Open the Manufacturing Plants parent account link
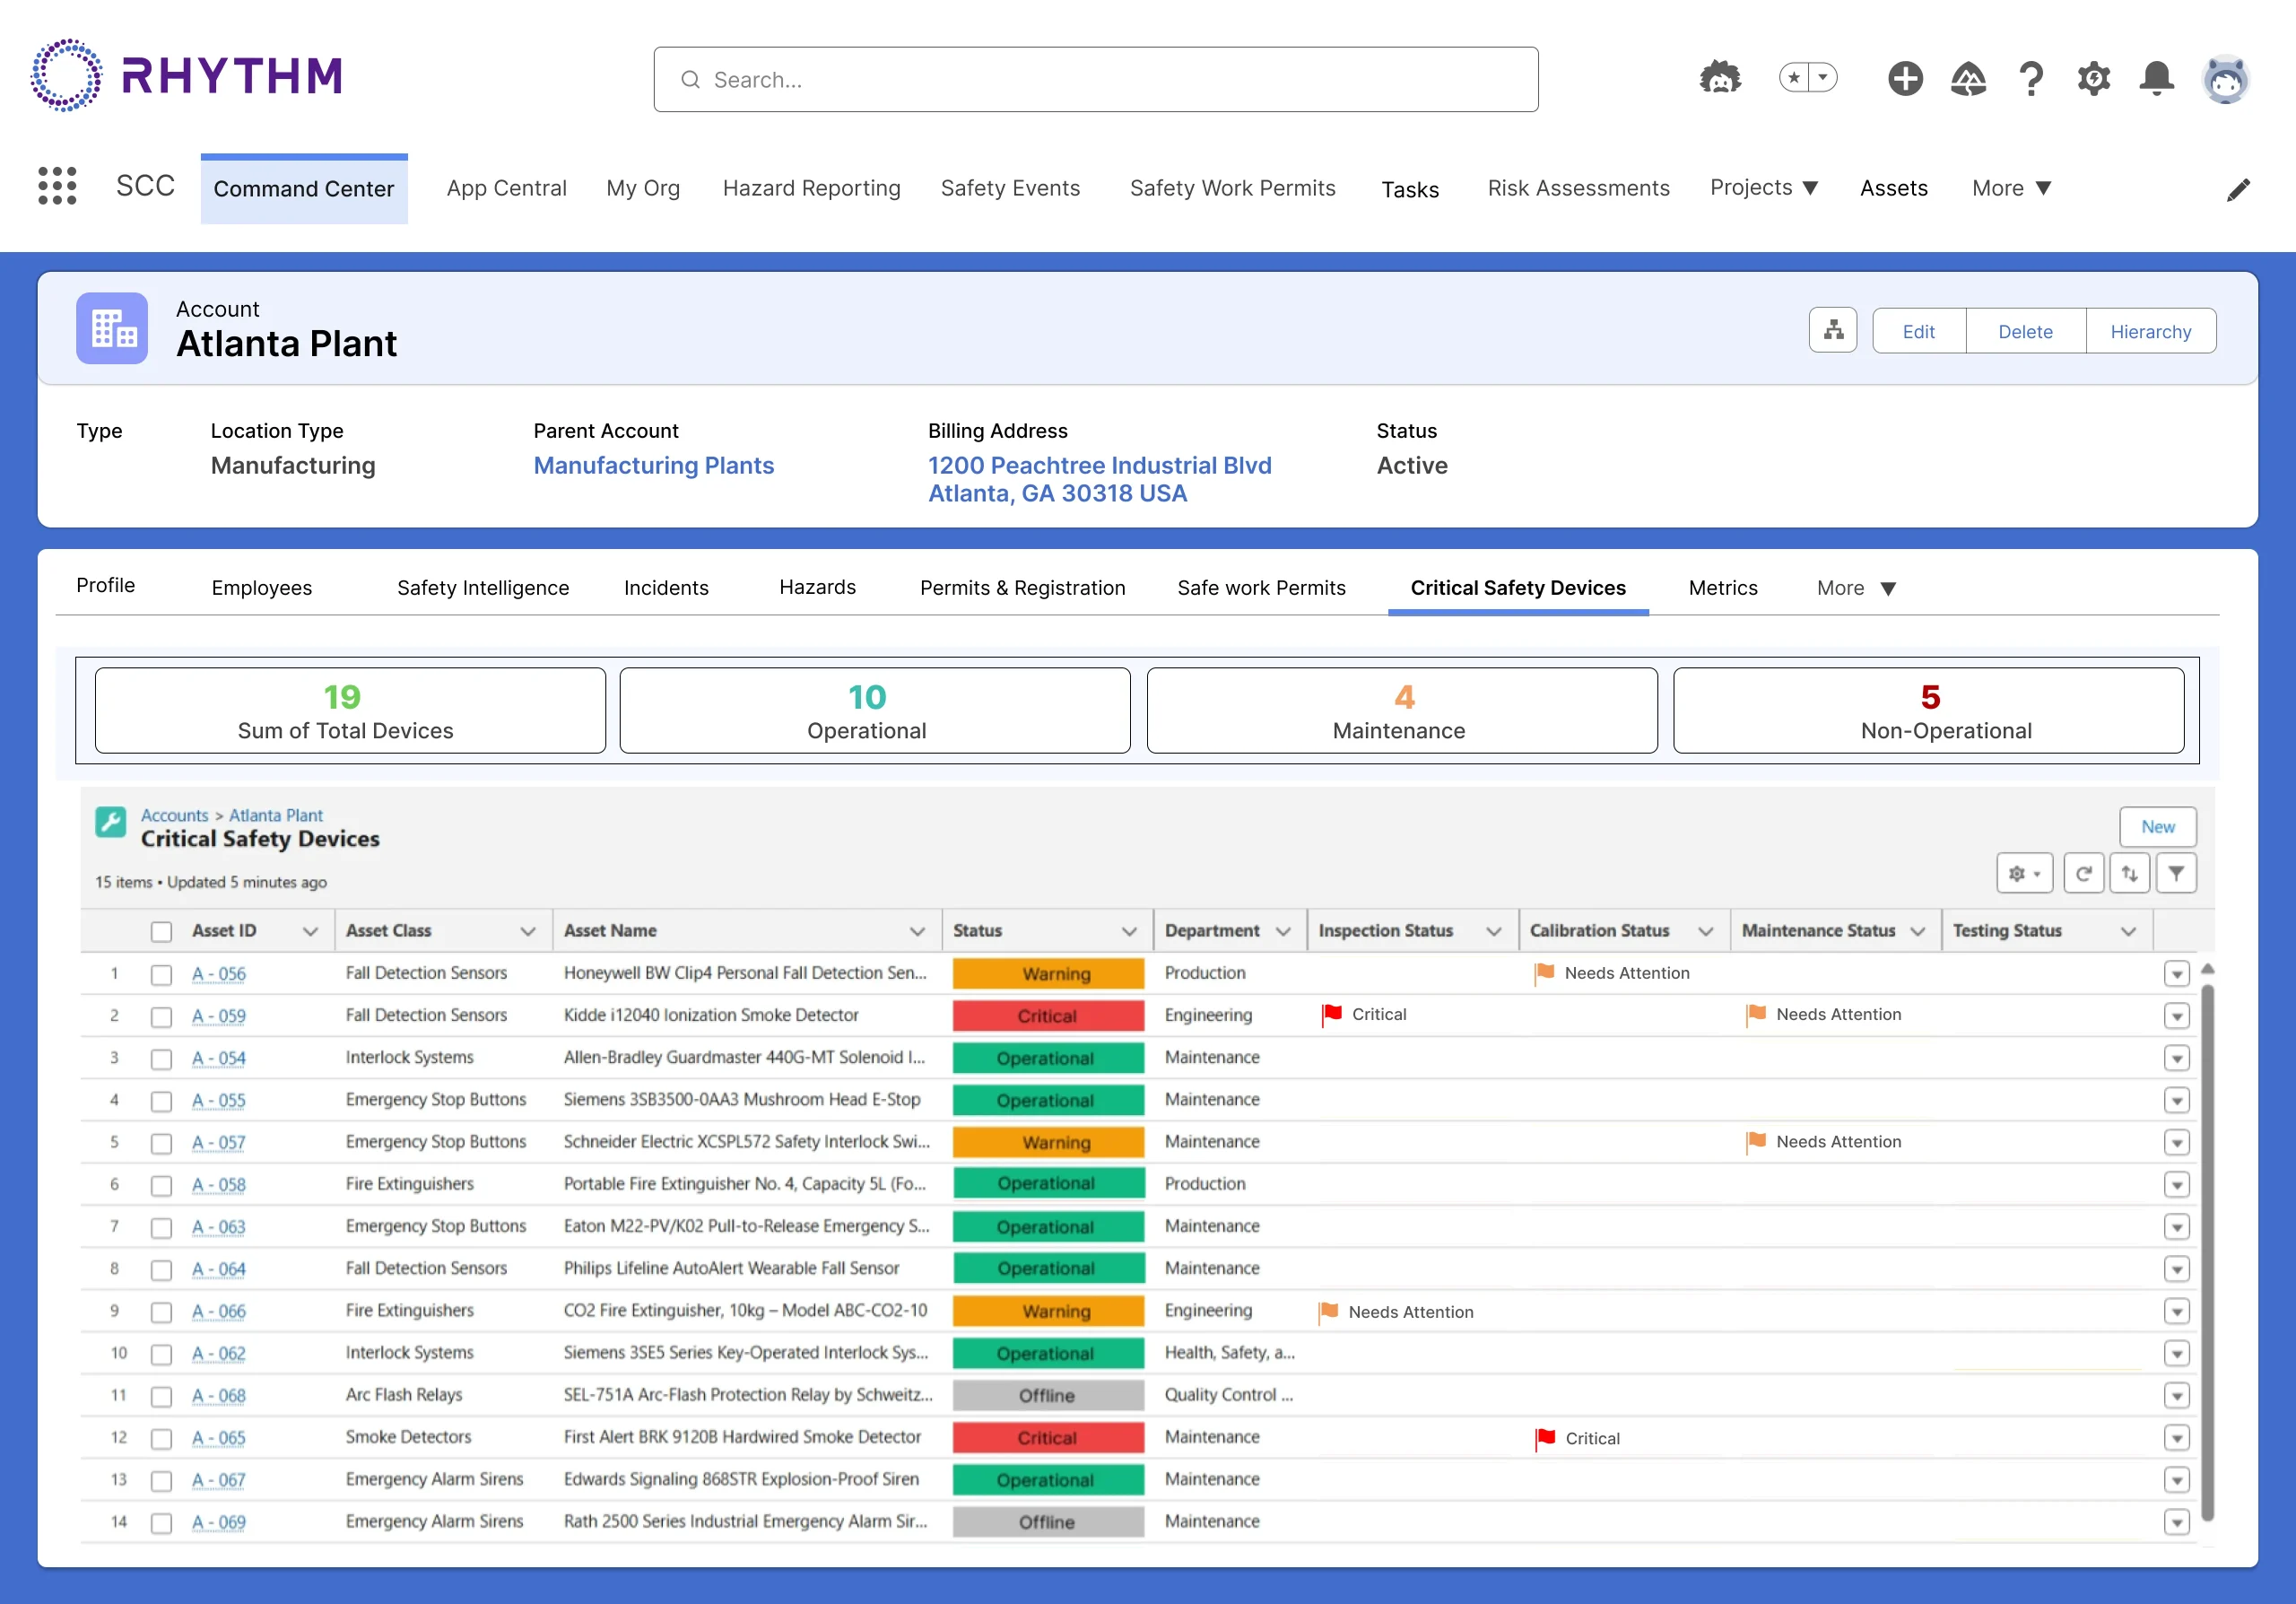Image resolution: width=2296 pixels, height=1604 pixels. pyautogui.click(x=653, y=465)
